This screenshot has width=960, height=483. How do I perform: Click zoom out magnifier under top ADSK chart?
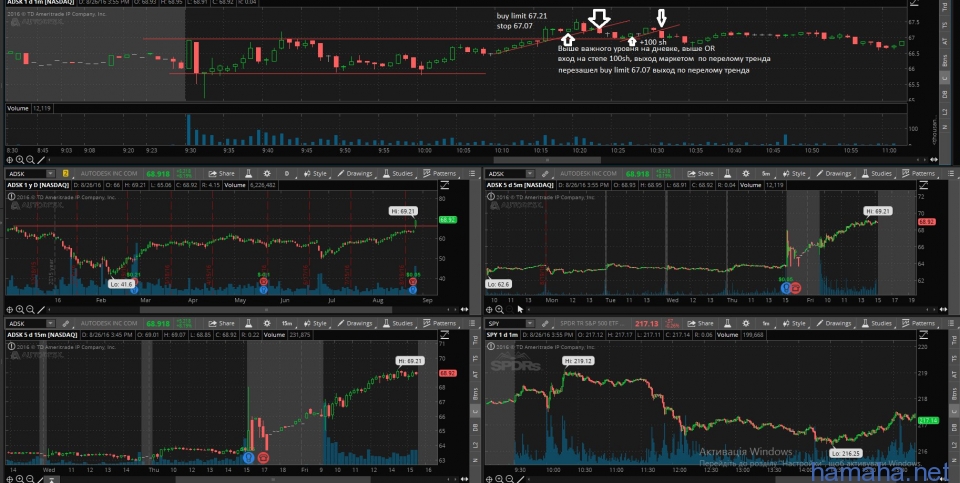(31, 160)
